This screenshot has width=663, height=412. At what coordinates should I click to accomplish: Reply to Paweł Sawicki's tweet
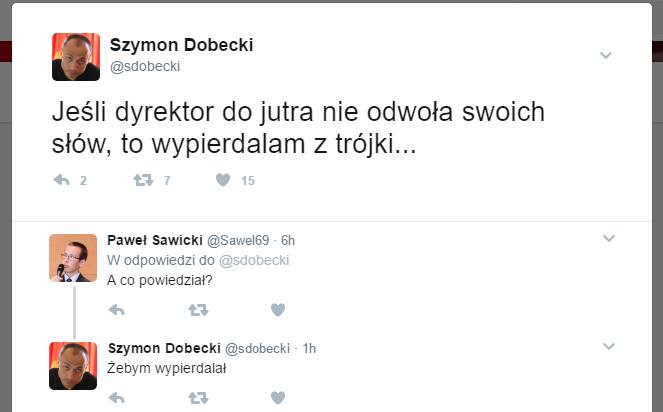pos(116,310)
